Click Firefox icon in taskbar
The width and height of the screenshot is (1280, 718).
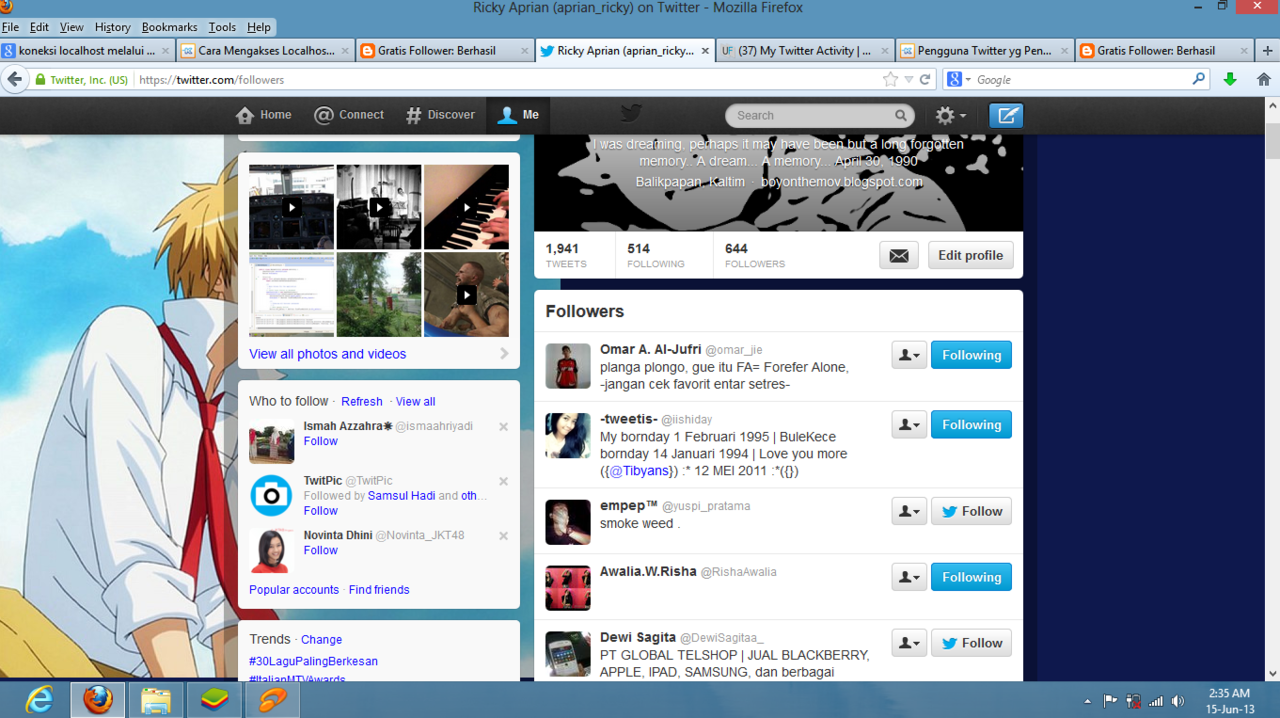98,699
